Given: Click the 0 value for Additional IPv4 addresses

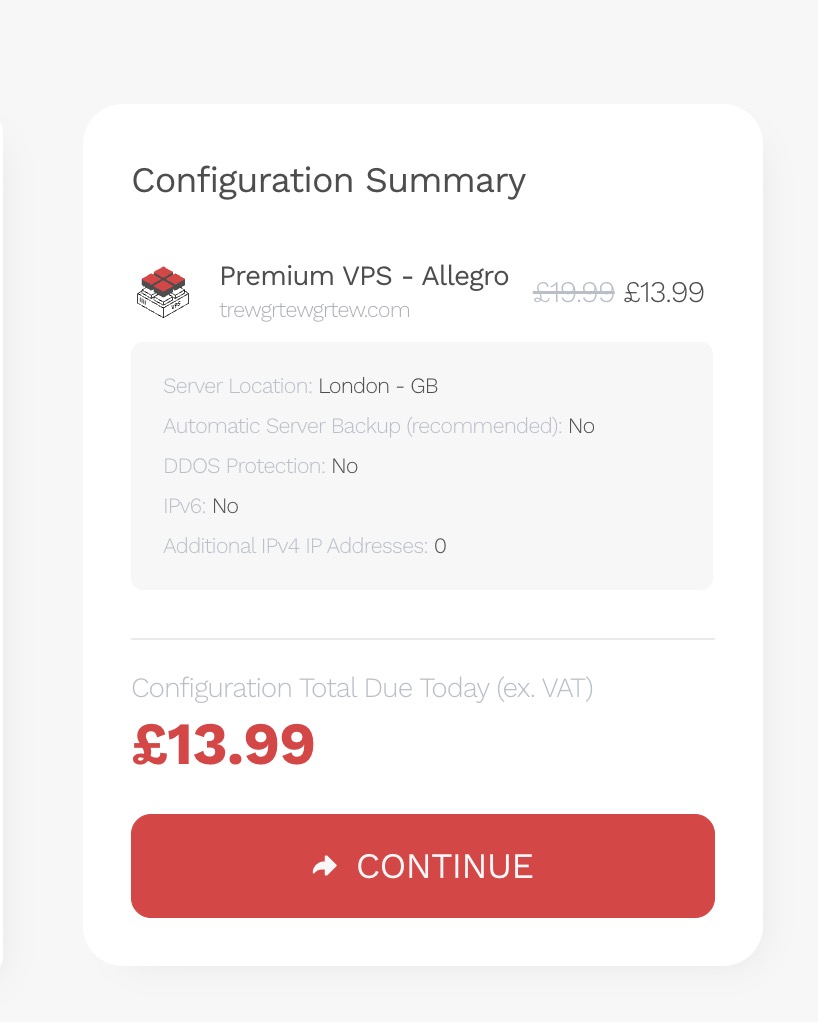Looking at the screenshot, I should [440, 546].
